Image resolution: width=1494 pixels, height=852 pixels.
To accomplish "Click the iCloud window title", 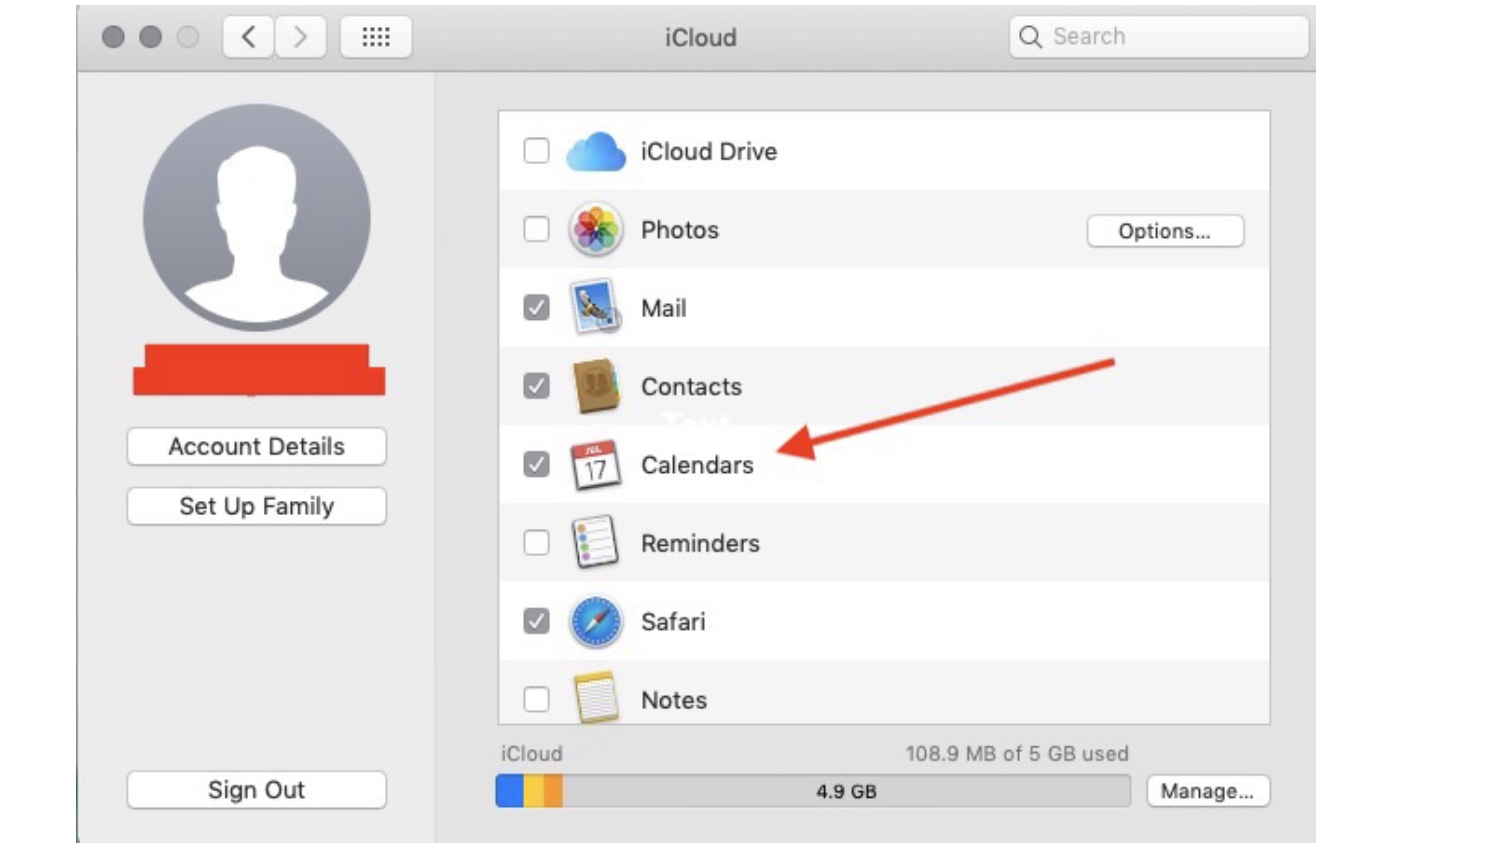I will click(x=701, y=37).
